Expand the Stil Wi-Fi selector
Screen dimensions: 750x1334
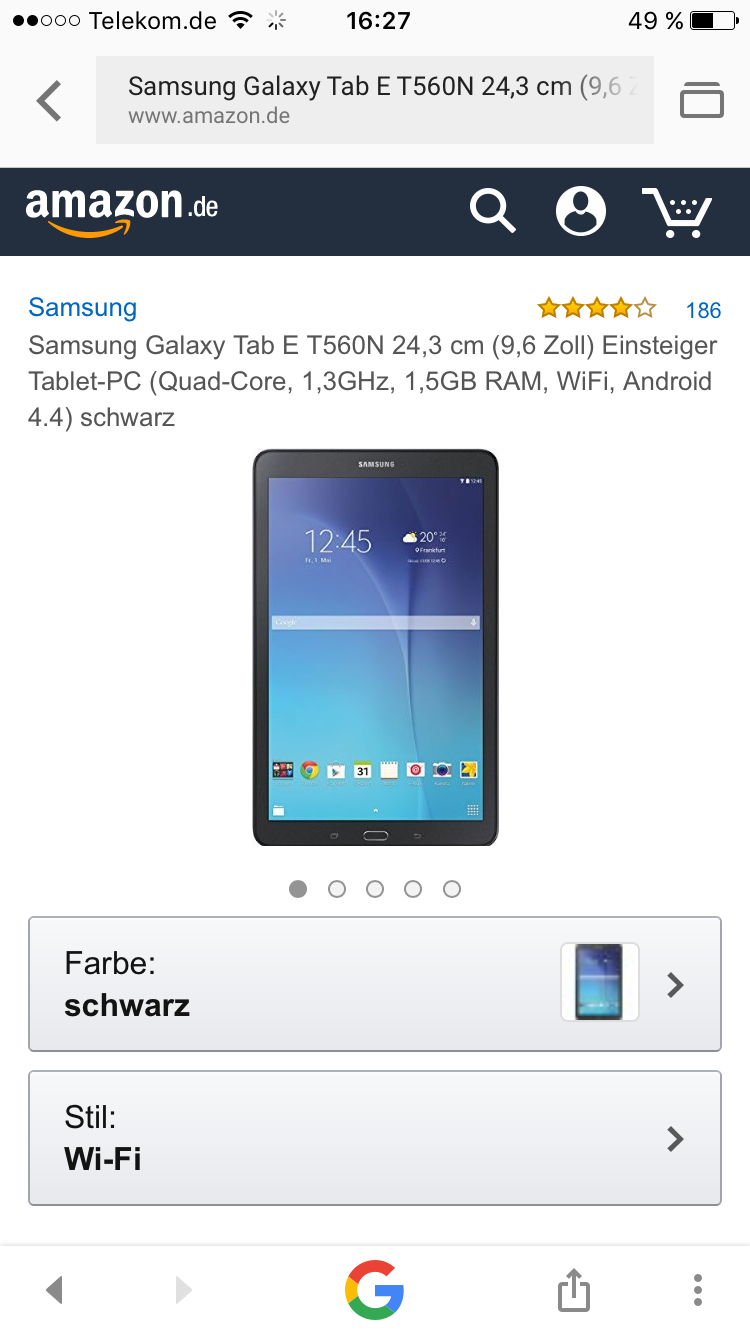375,1138
